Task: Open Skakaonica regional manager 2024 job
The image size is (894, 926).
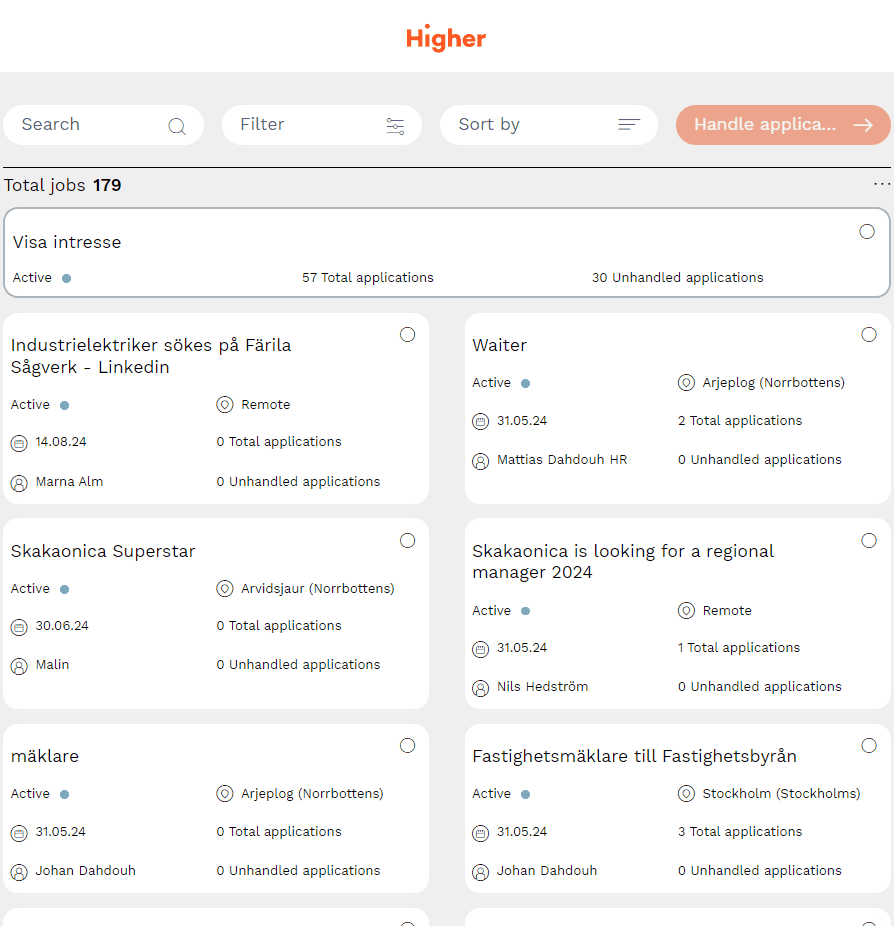Action: pos(623,562)
